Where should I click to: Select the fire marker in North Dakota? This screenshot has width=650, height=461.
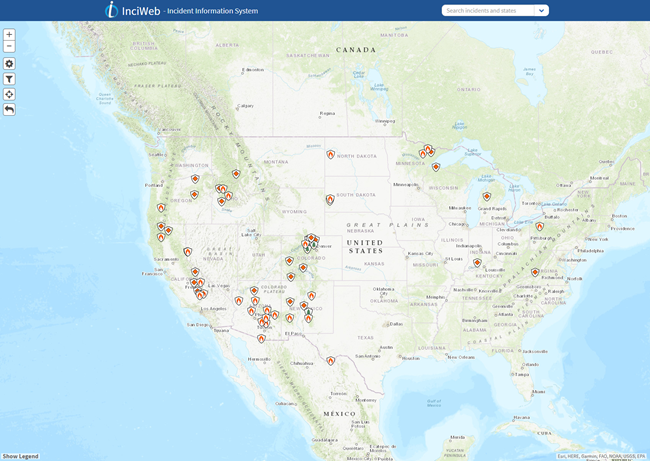click(x=330, y=154)
